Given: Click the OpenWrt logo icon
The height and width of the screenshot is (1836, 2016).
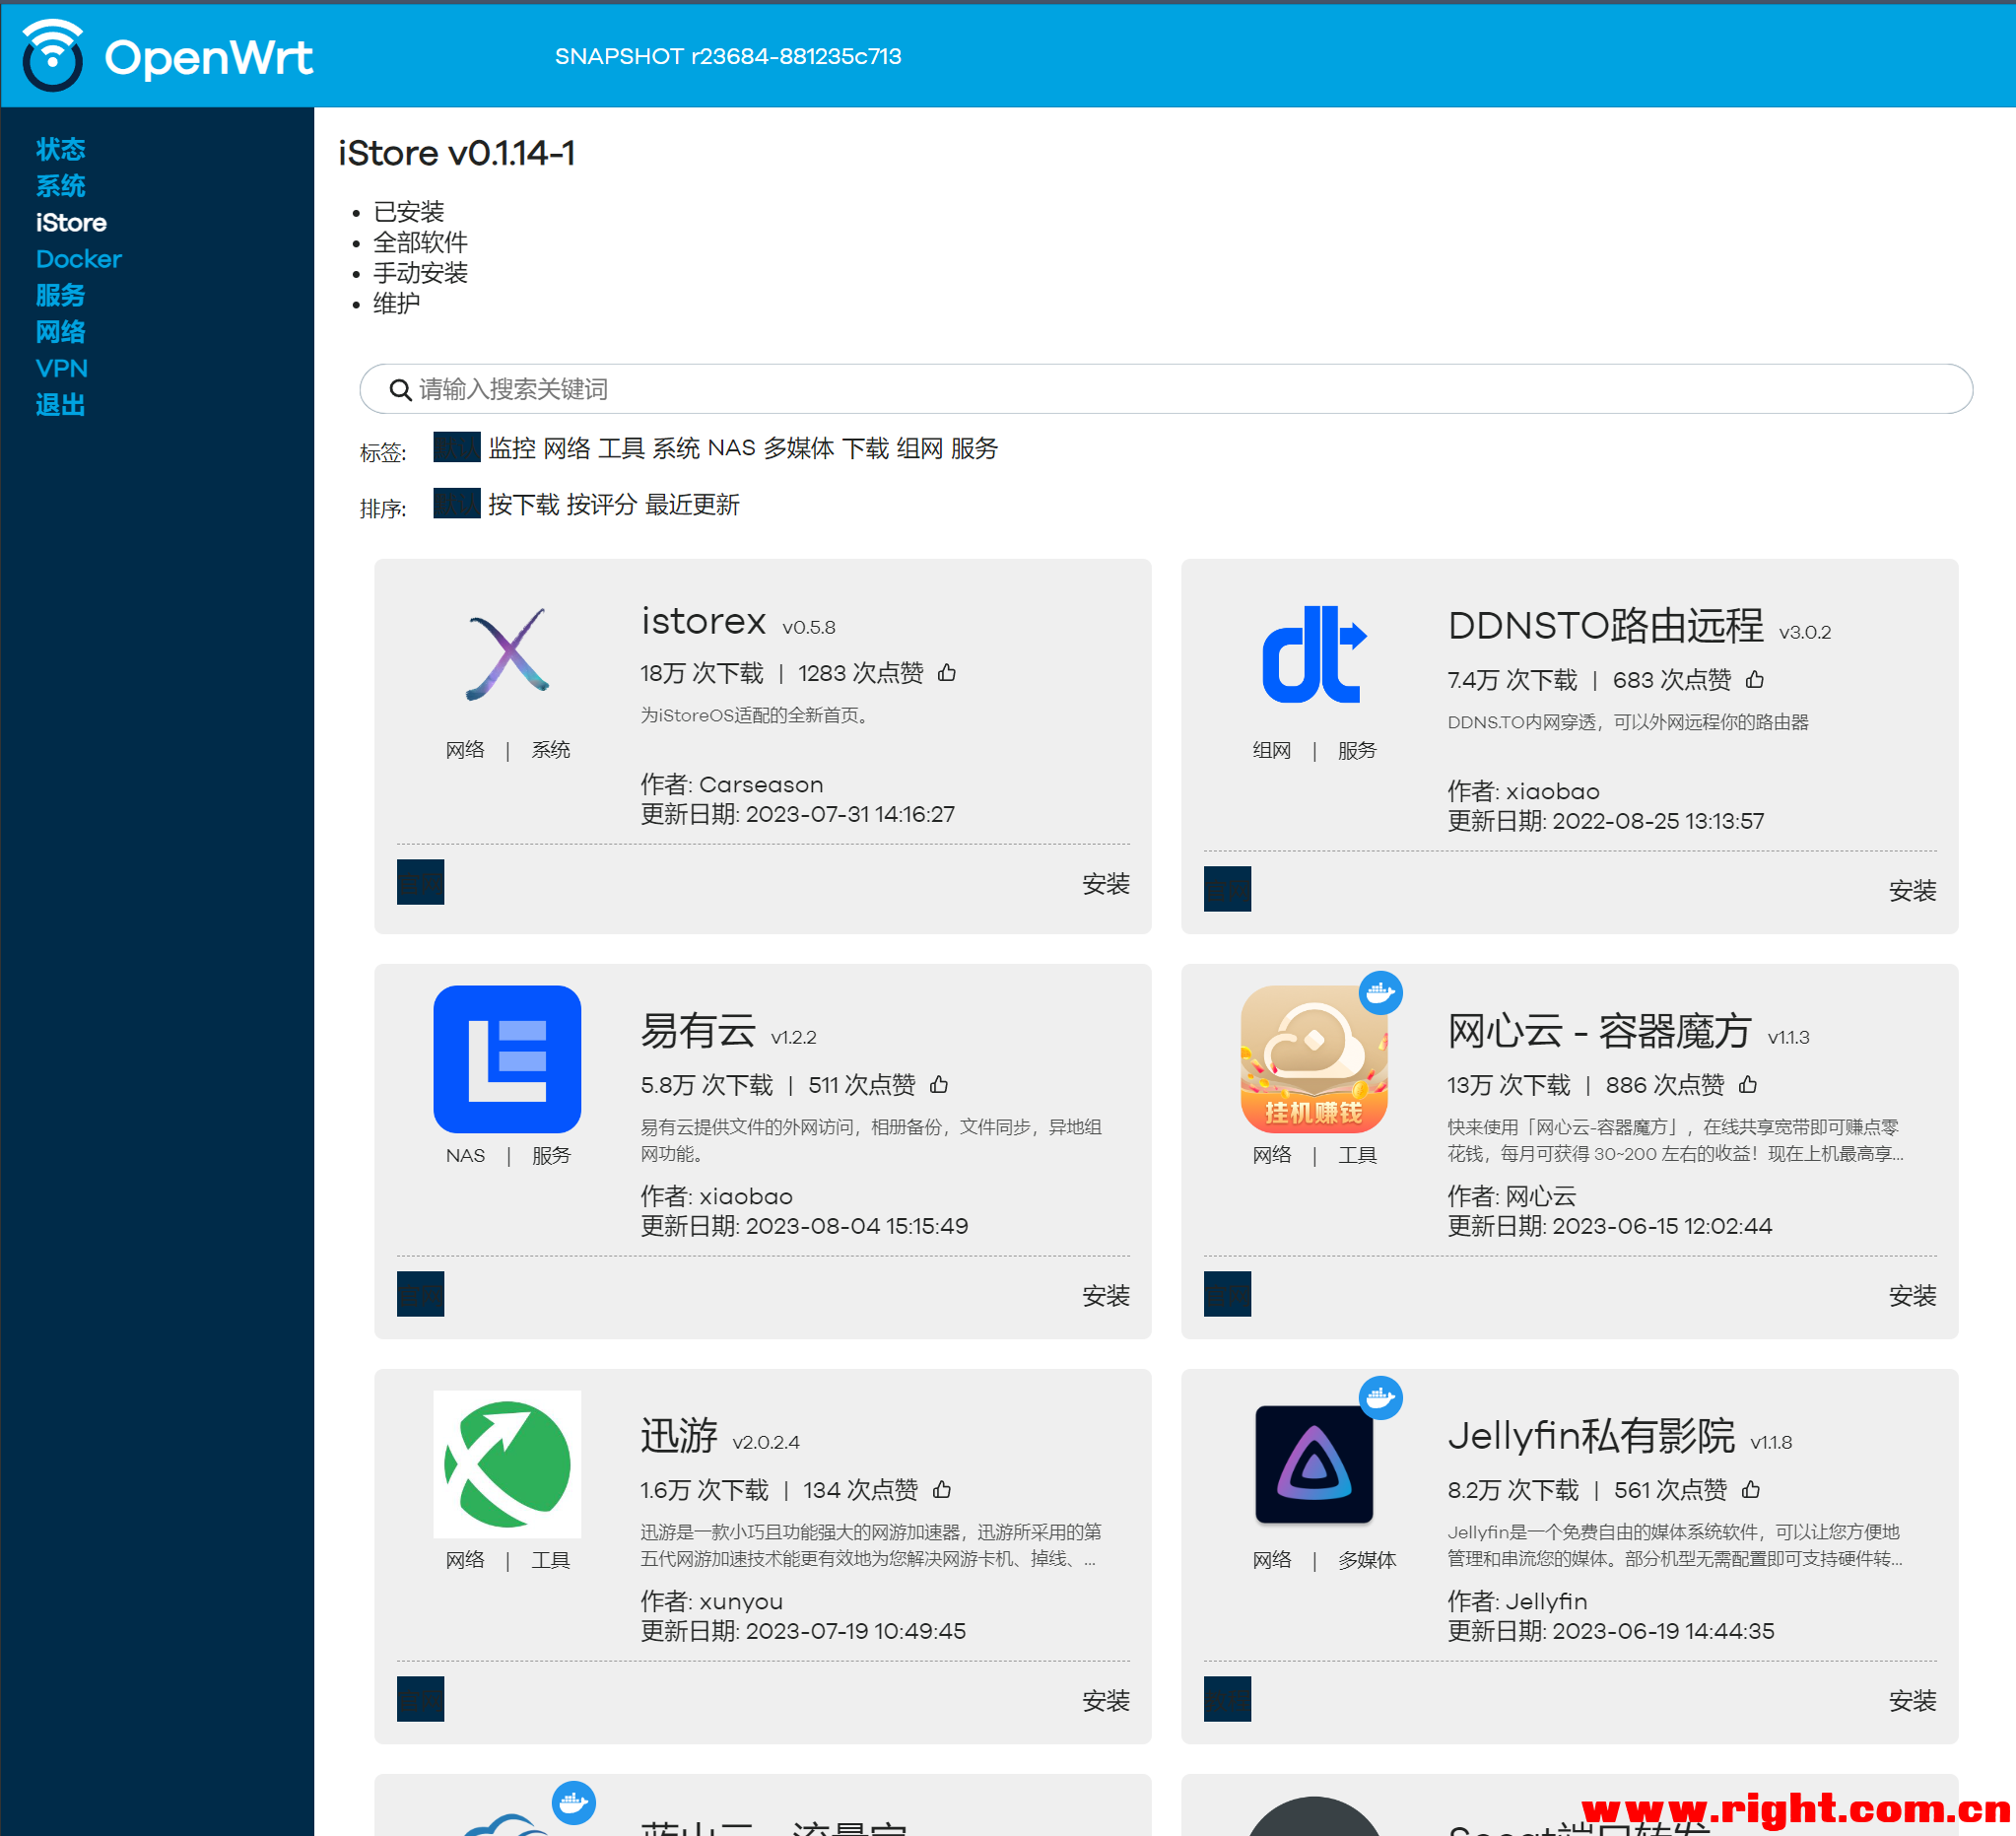Looking at the screenshot, I should (52, 55).
